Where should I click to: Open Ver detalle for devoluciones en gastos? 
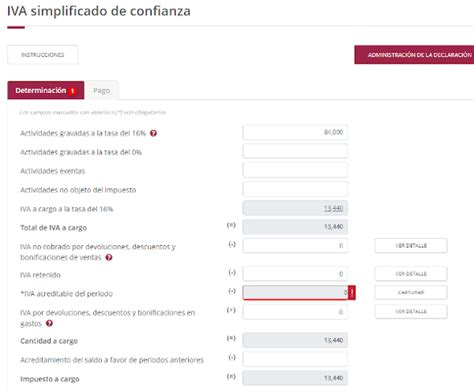point(411,311)
